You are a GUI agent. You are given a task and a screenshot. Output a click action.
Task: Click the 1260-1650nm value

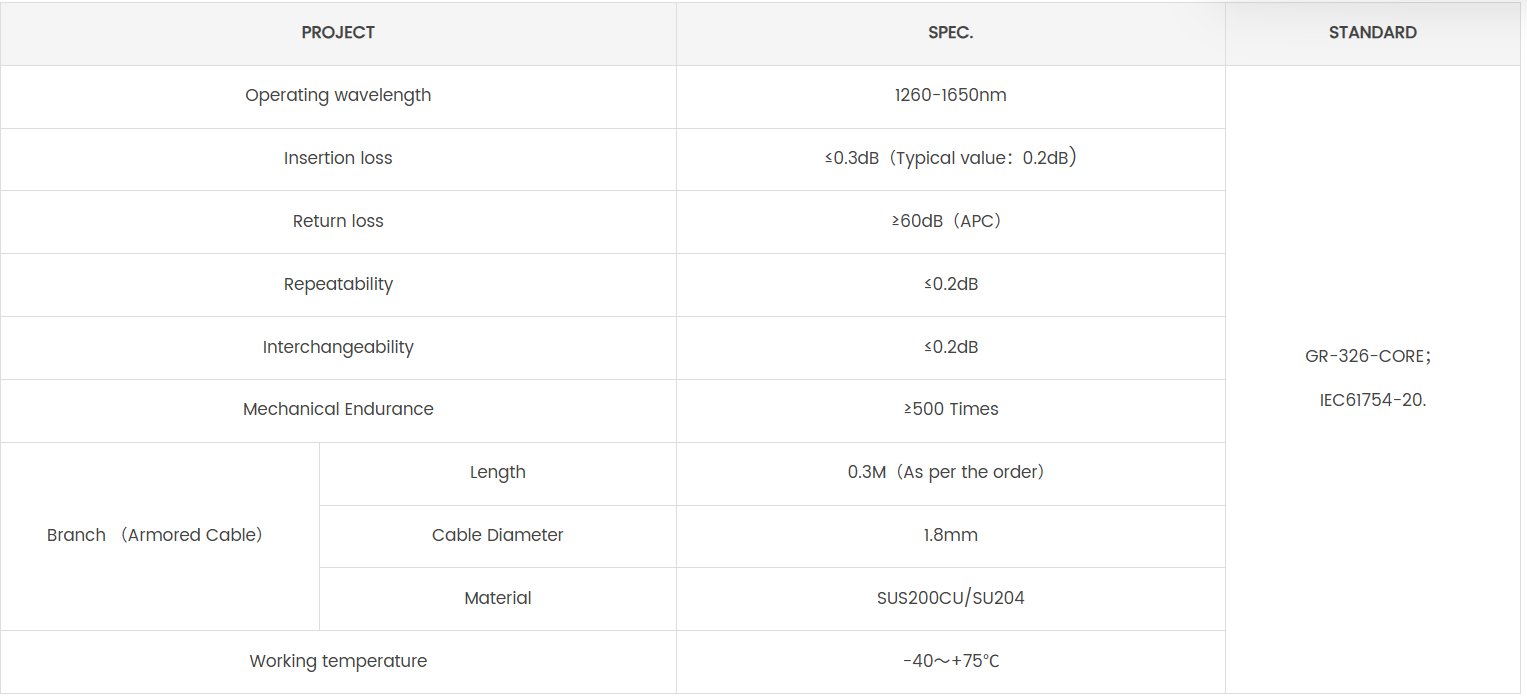tap(950, 96)
